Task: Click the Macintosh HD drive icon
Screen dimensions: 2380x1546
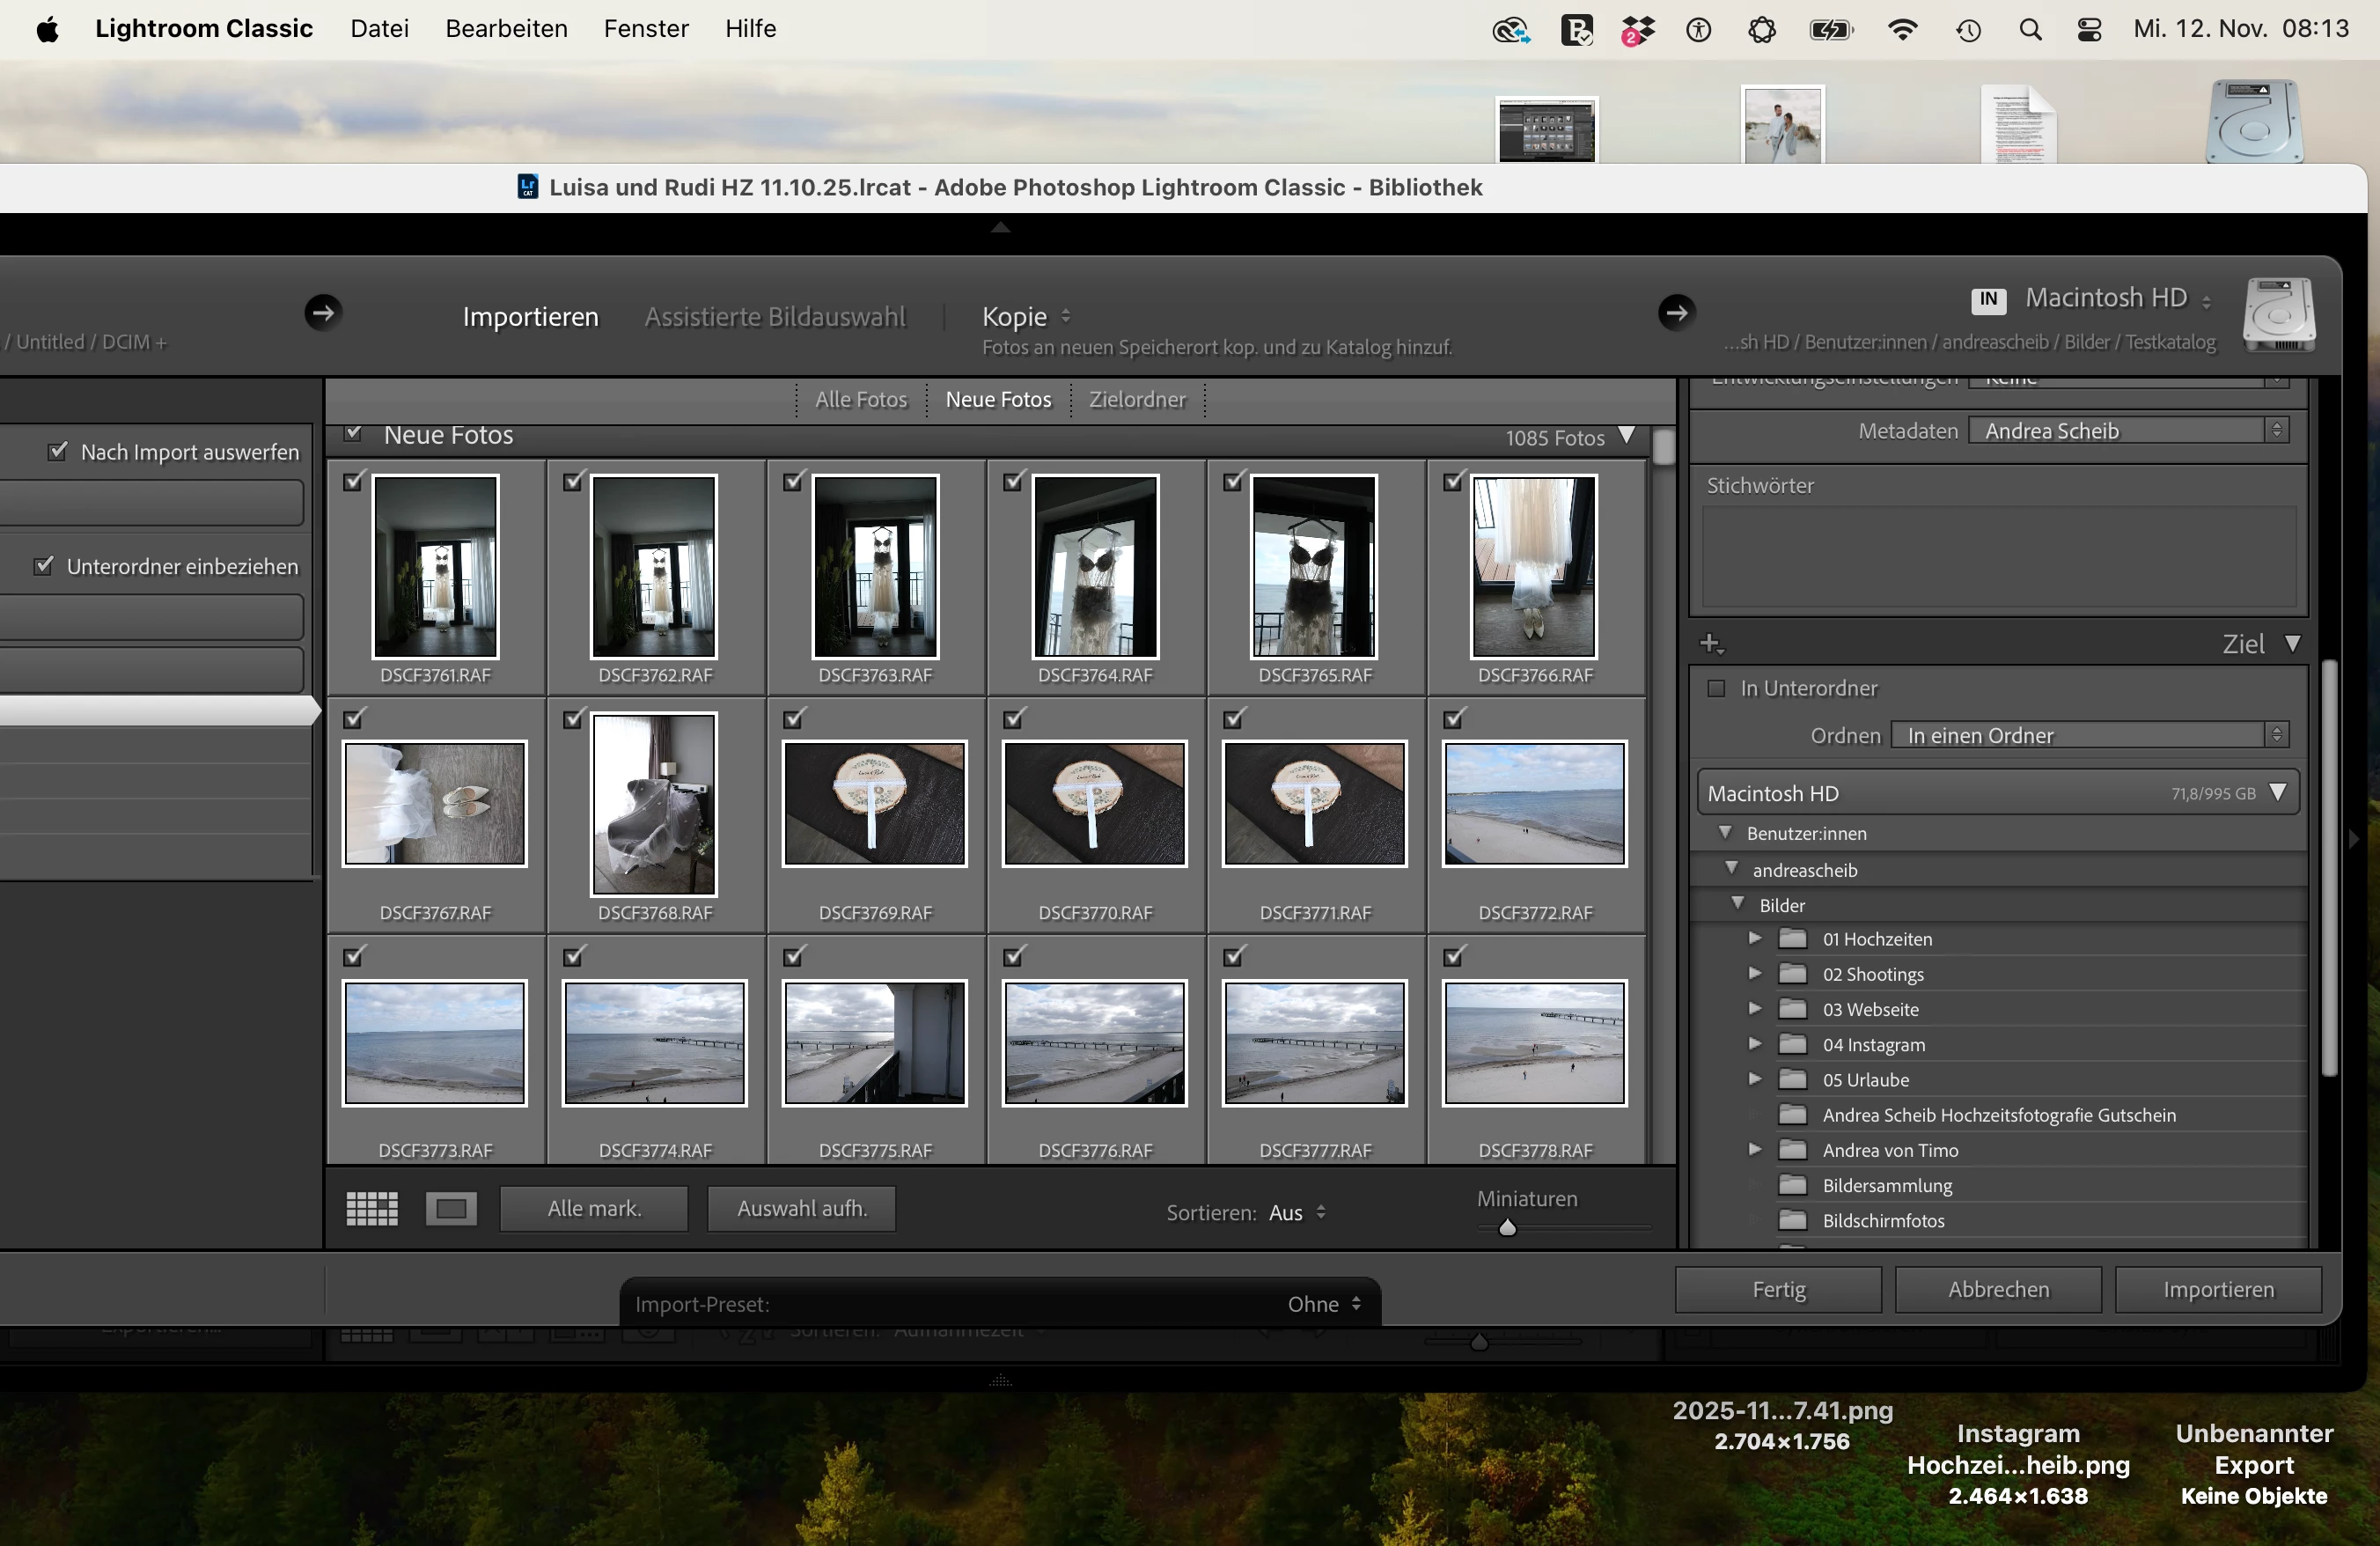Action: pyautogui.click(x=2279, y=315)
